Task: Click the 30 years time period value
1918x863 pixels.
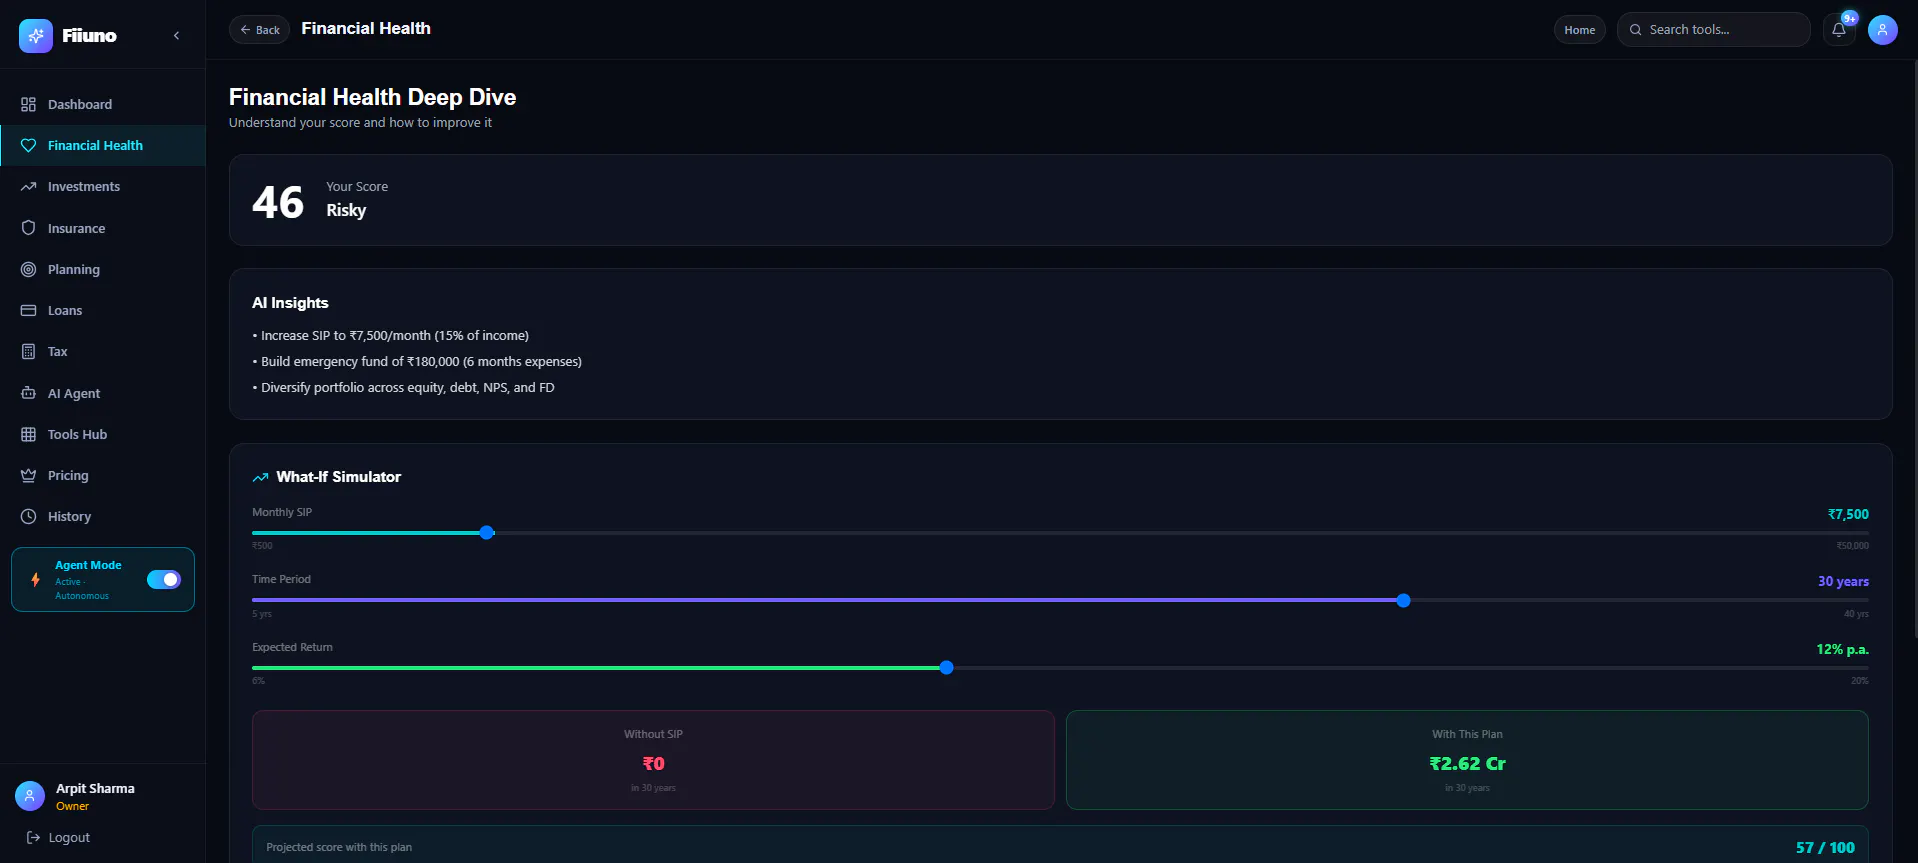Action: coord(1843,582)
